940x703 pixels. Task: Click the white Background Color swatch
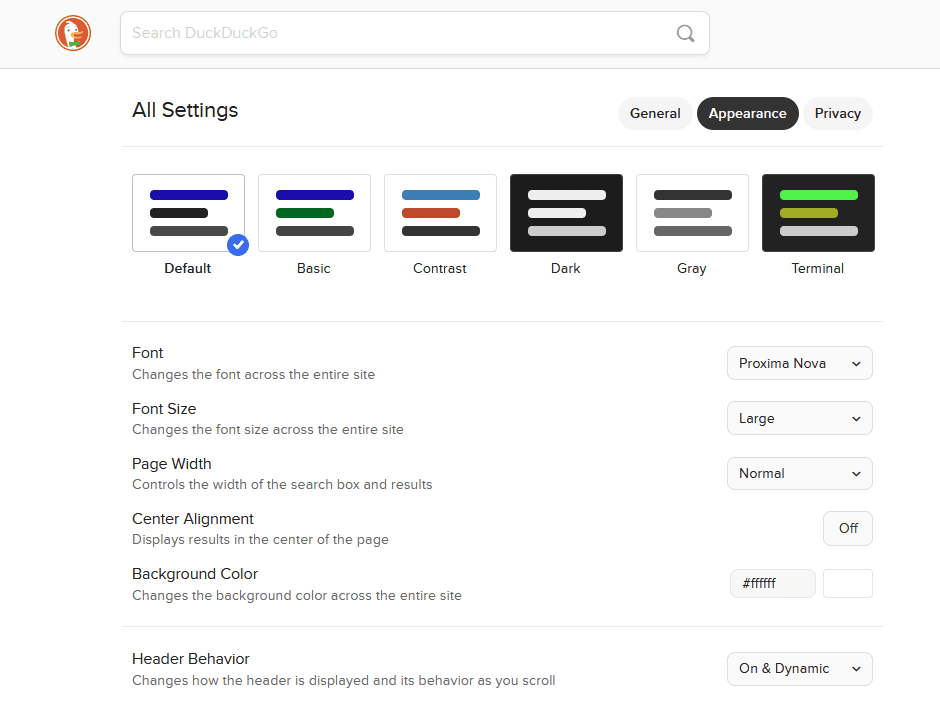click(x=847, y=583)
